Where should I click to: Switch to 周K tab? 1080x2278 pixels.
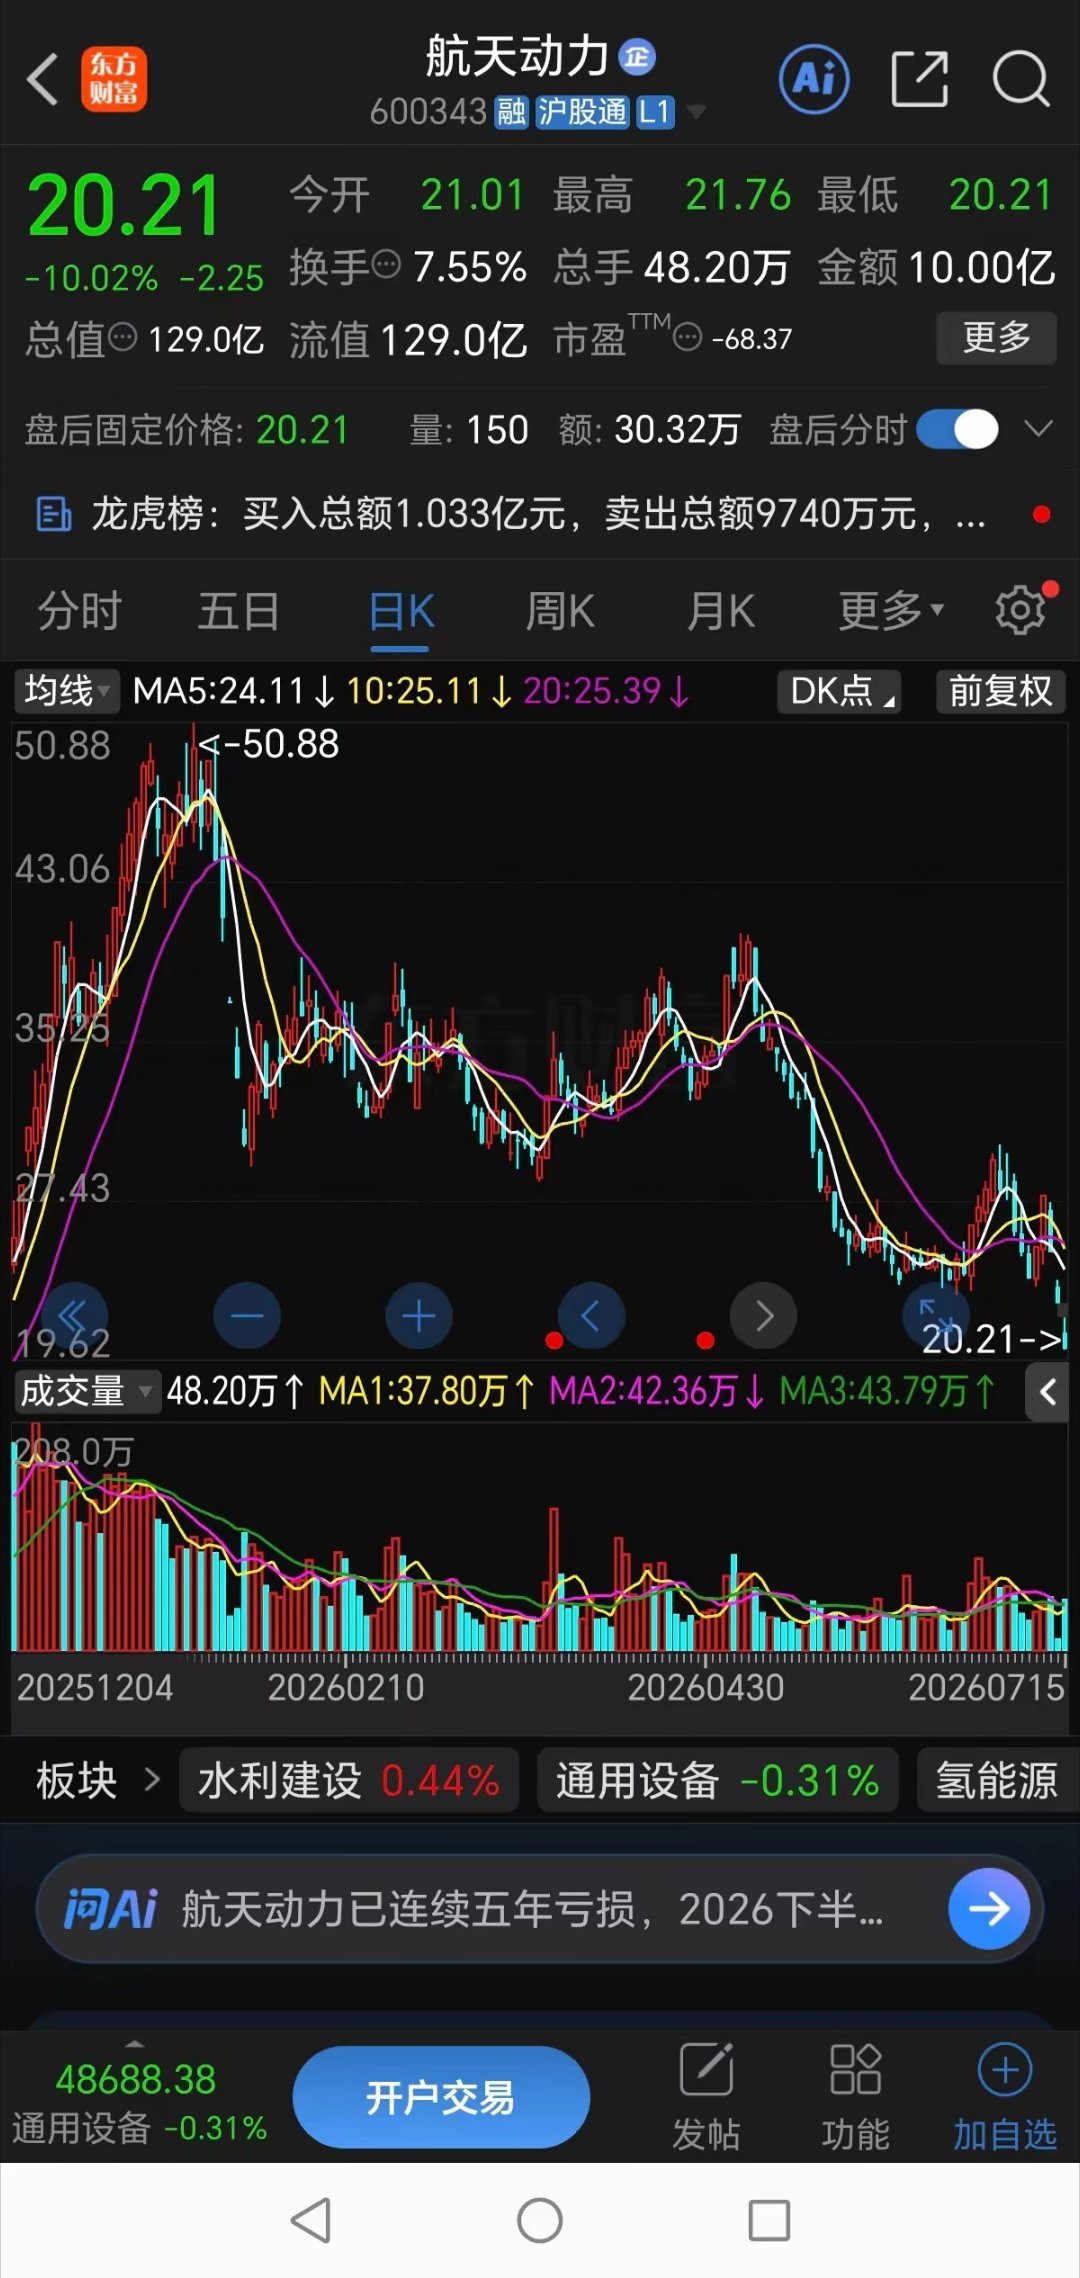(x=560, y=610)
